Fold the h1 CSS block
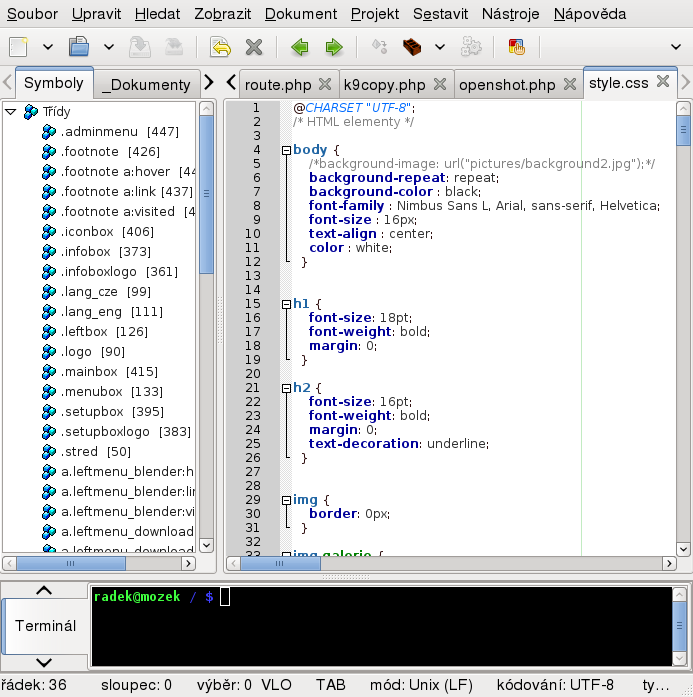The image size is (693, 697). coord(286,304)
